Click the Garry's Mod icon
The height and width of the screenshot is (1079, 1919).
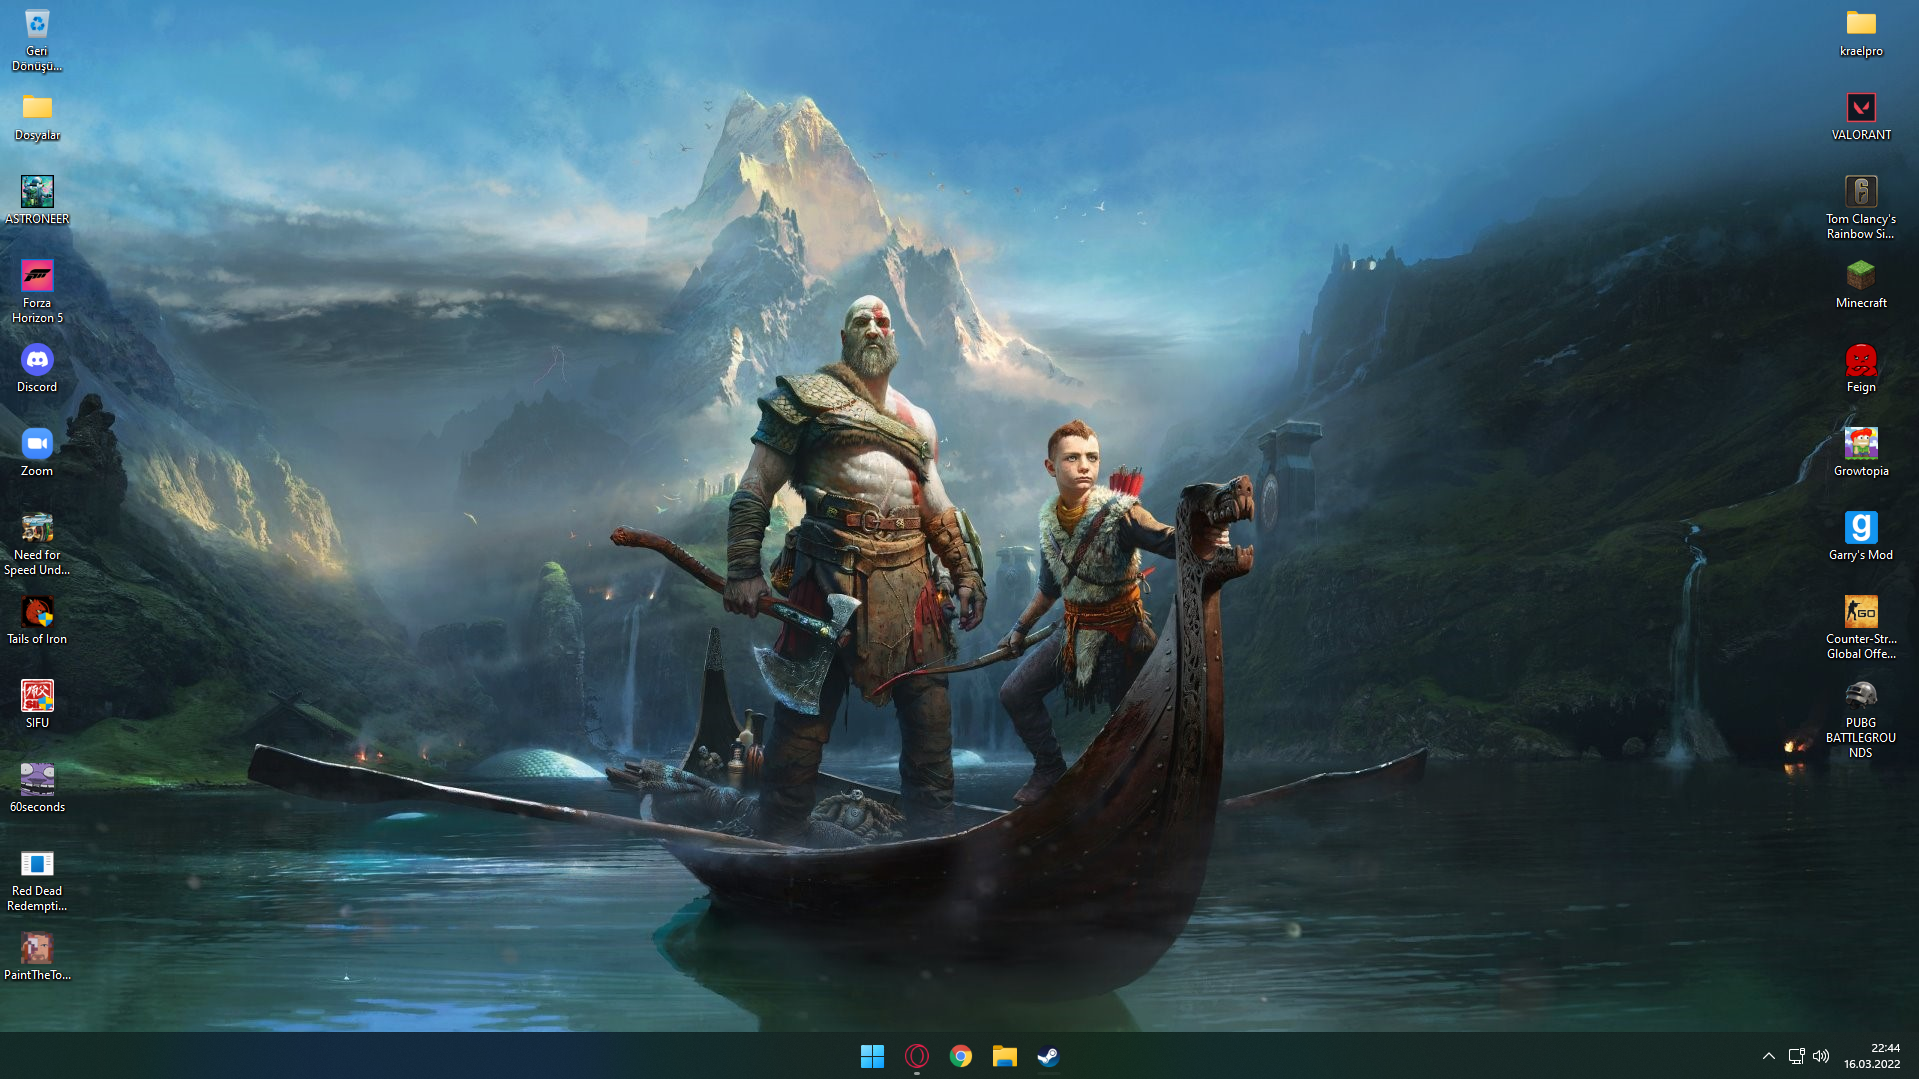click(x=1861, y=536)
